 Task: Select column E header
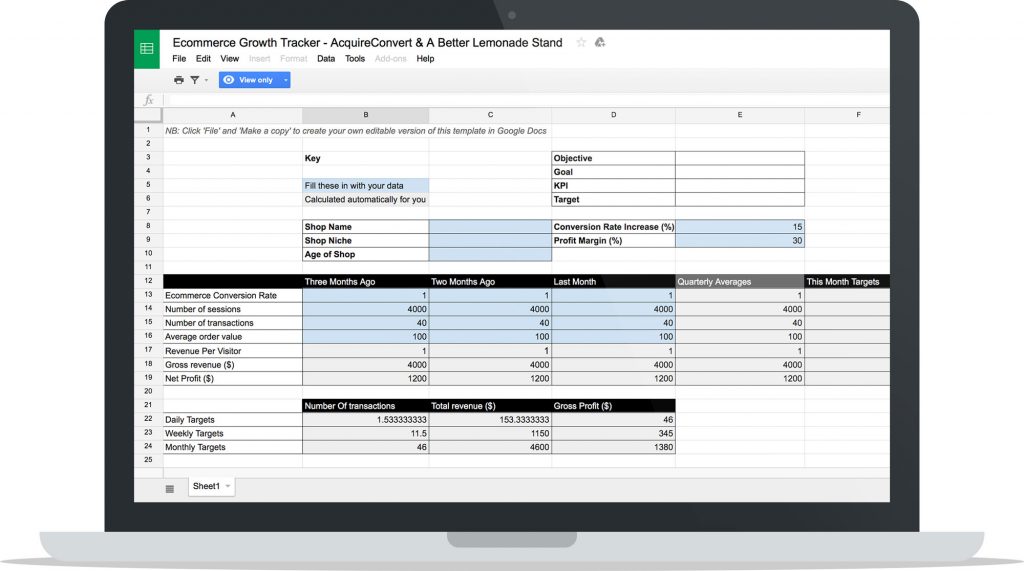(x=740, y=115)
